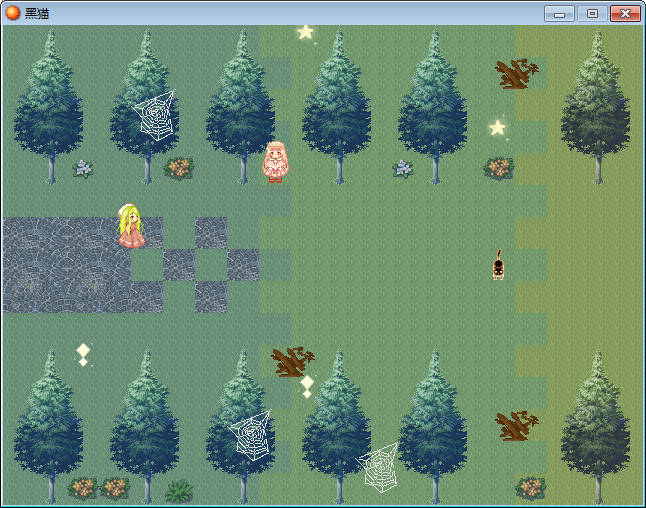Click the orange flower bush near the cobweb tree

point(179,167)
